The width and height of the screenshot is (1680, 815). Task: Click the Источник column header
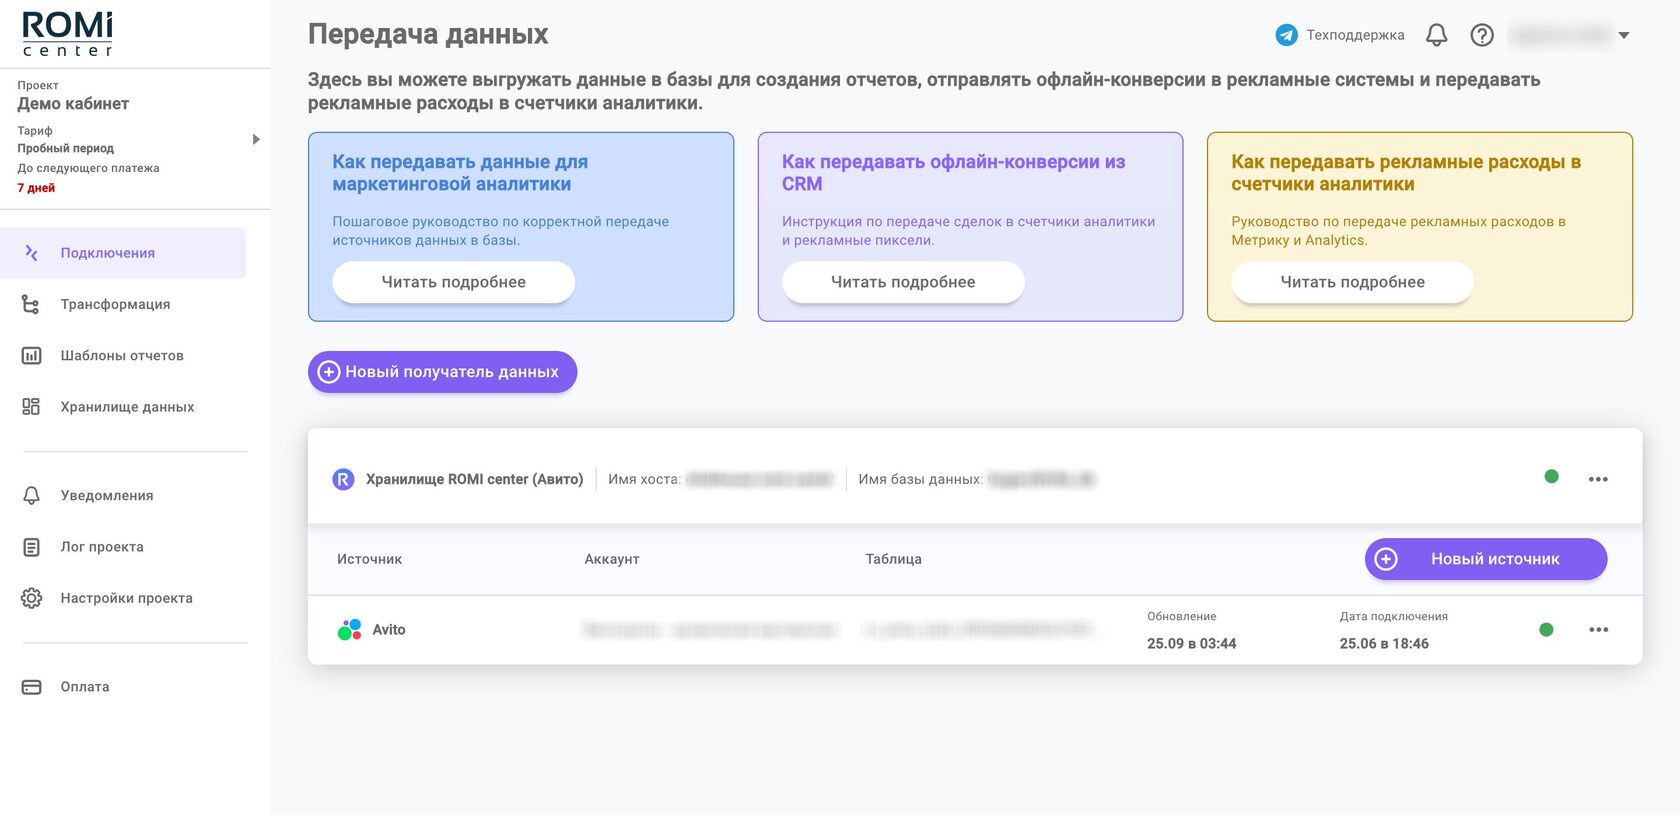369,559
